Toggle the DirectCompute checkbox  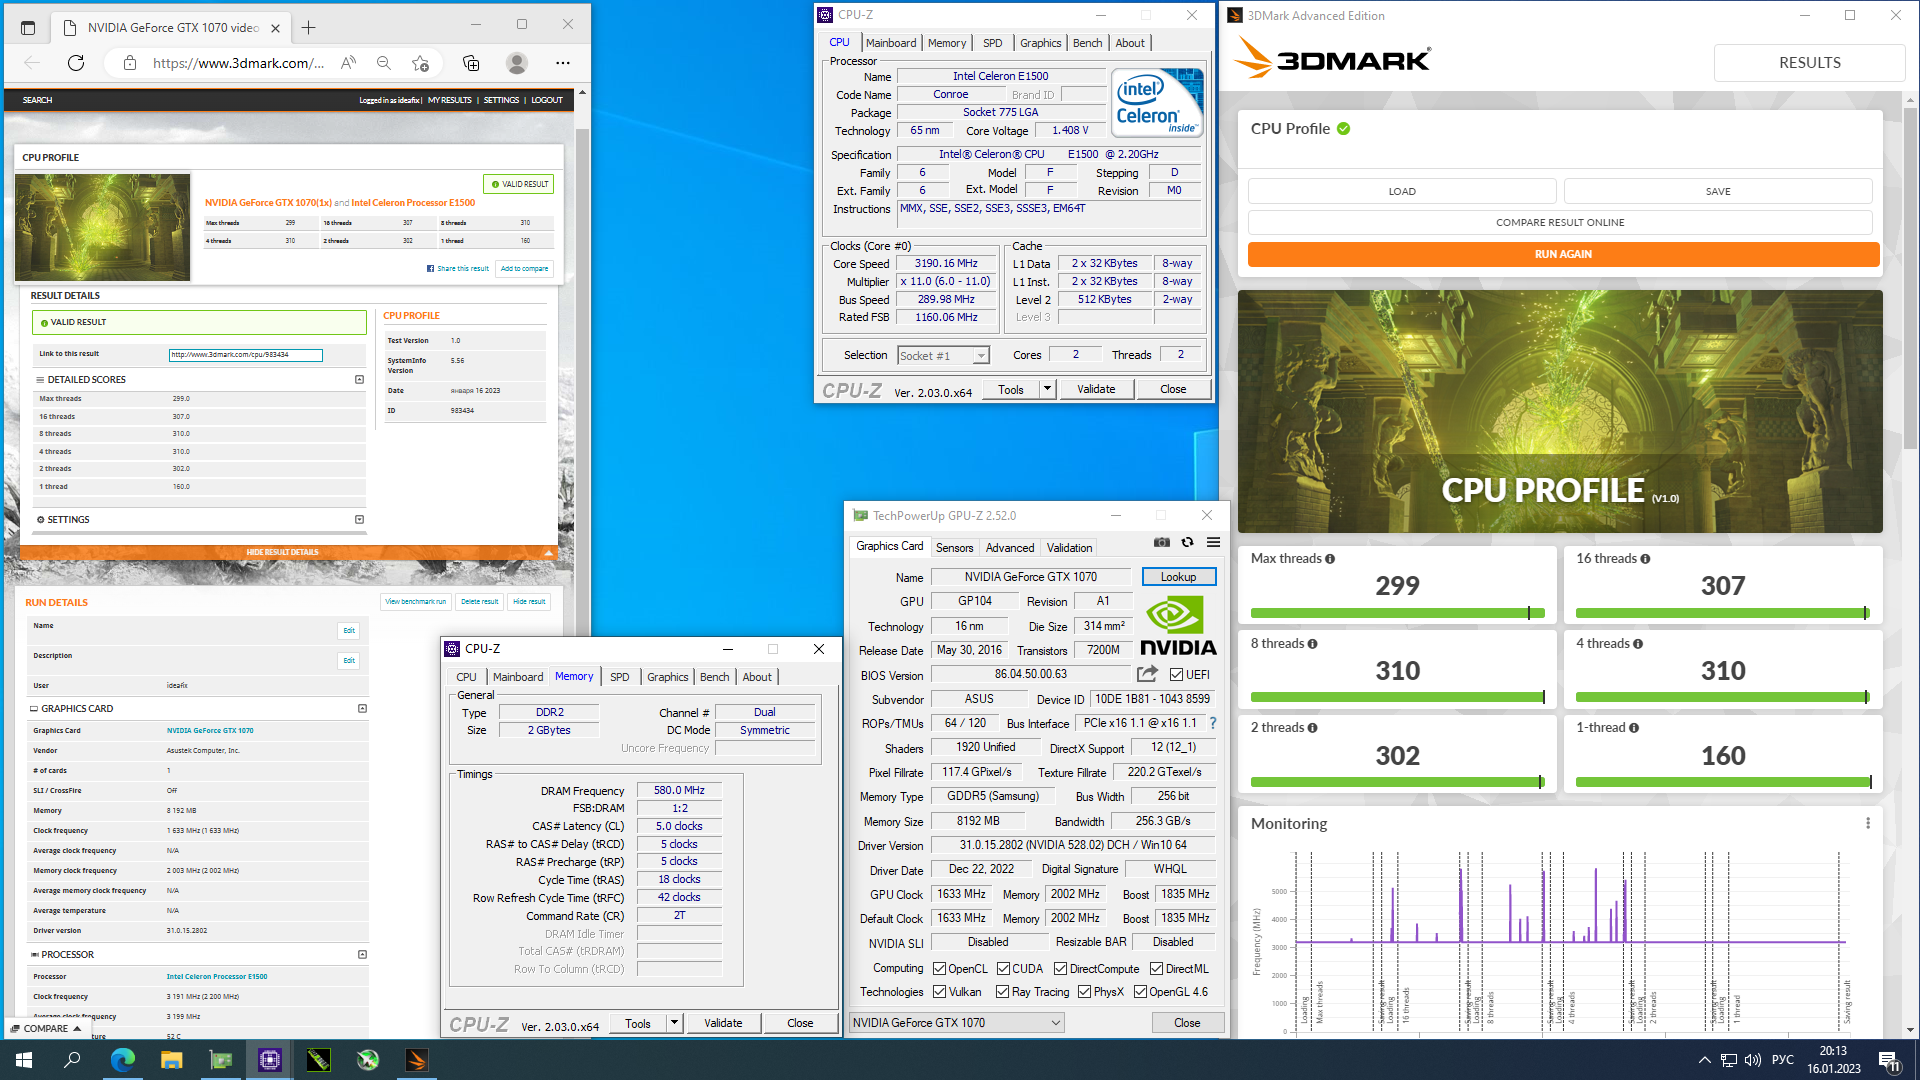1060,969
